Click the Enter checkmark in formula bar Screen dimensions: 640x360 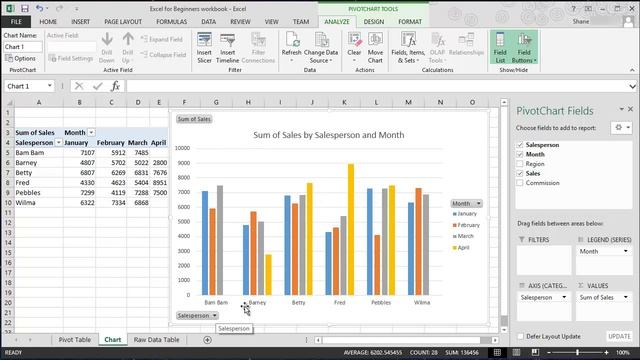pos(98,86)
